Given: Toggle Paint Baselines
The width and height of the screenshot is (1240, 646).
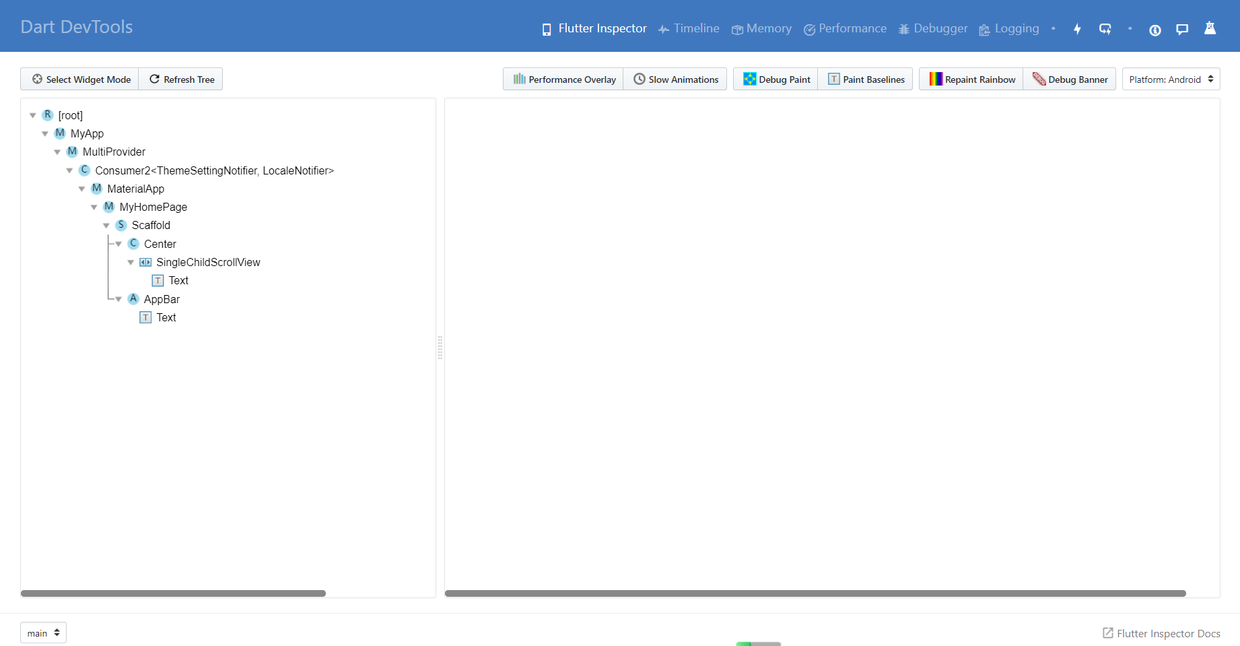Looking at the screenshot, I should click(x=866, y=79).
